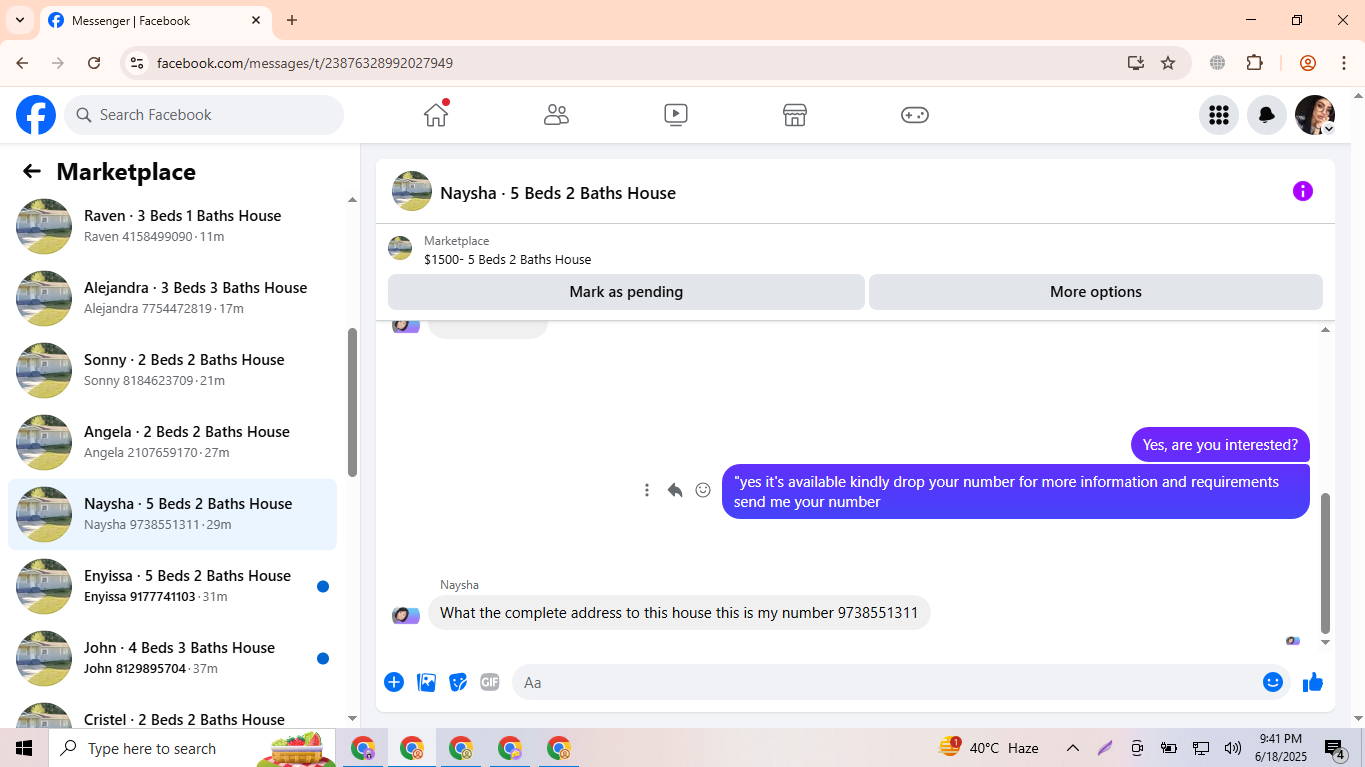
Task: Click the Search Facebook field
Action: [x=204, y=115]
